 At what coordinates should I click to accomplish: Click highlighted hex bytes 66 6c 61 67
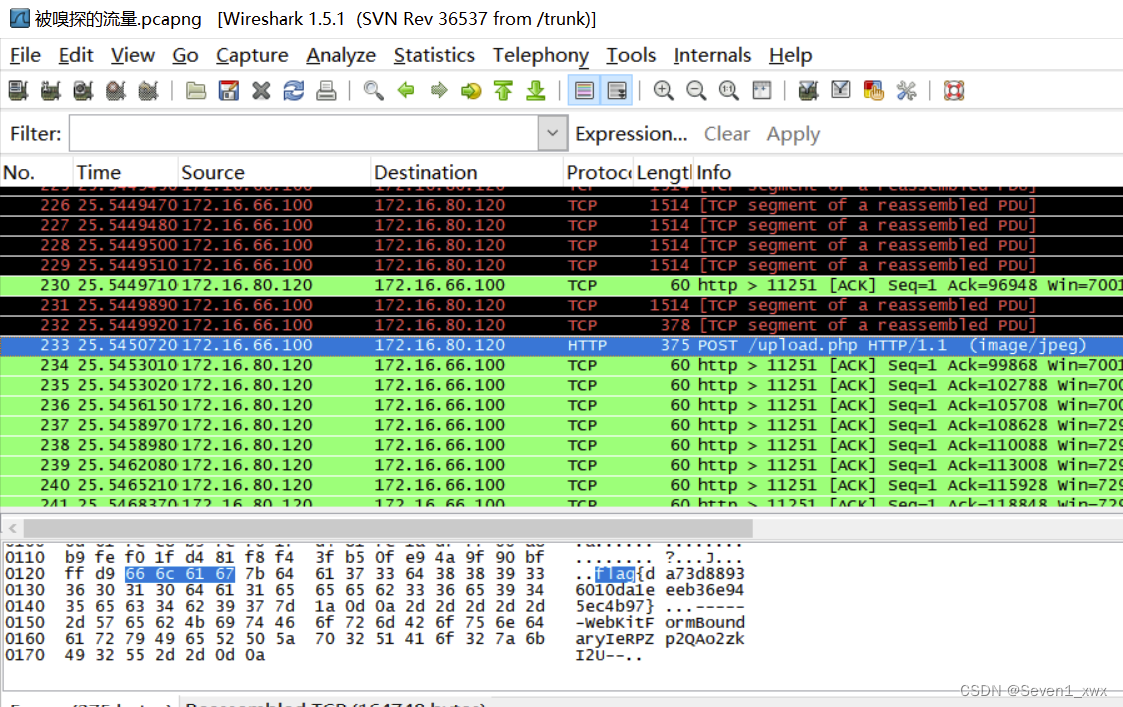[179, 574]
